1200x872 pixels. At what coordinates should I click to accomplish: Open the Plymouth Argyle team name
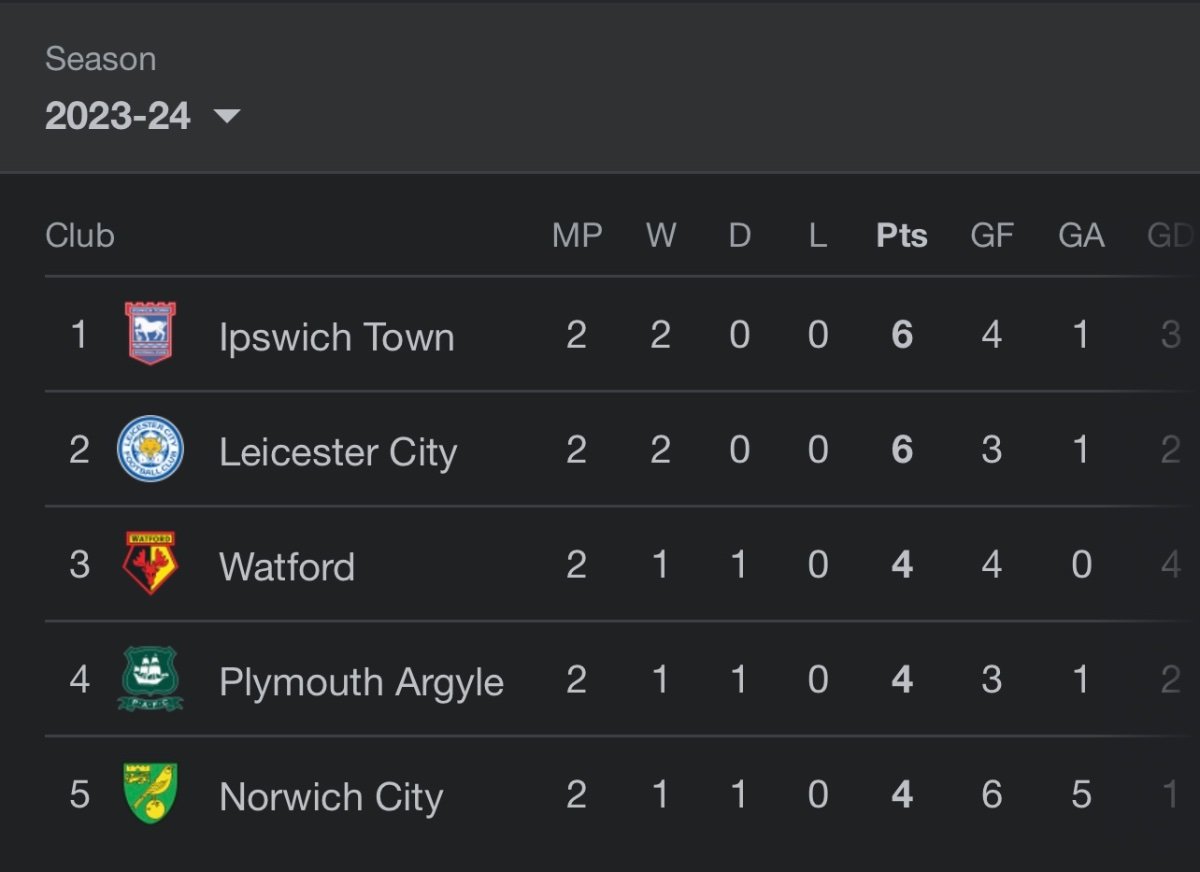point(361,682)
